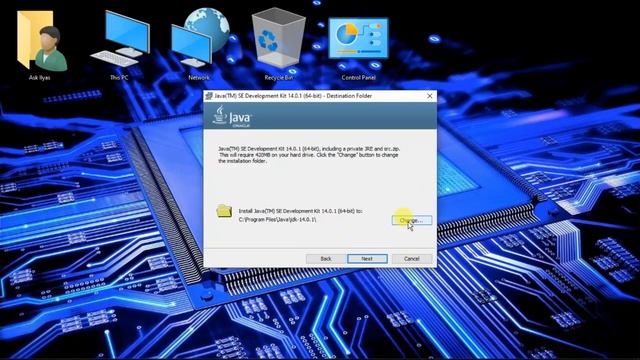Image resolution: width=640 pixels, height=360 pixels.
Task: Click the installer description paragraph text
Action: click(309, 155)
